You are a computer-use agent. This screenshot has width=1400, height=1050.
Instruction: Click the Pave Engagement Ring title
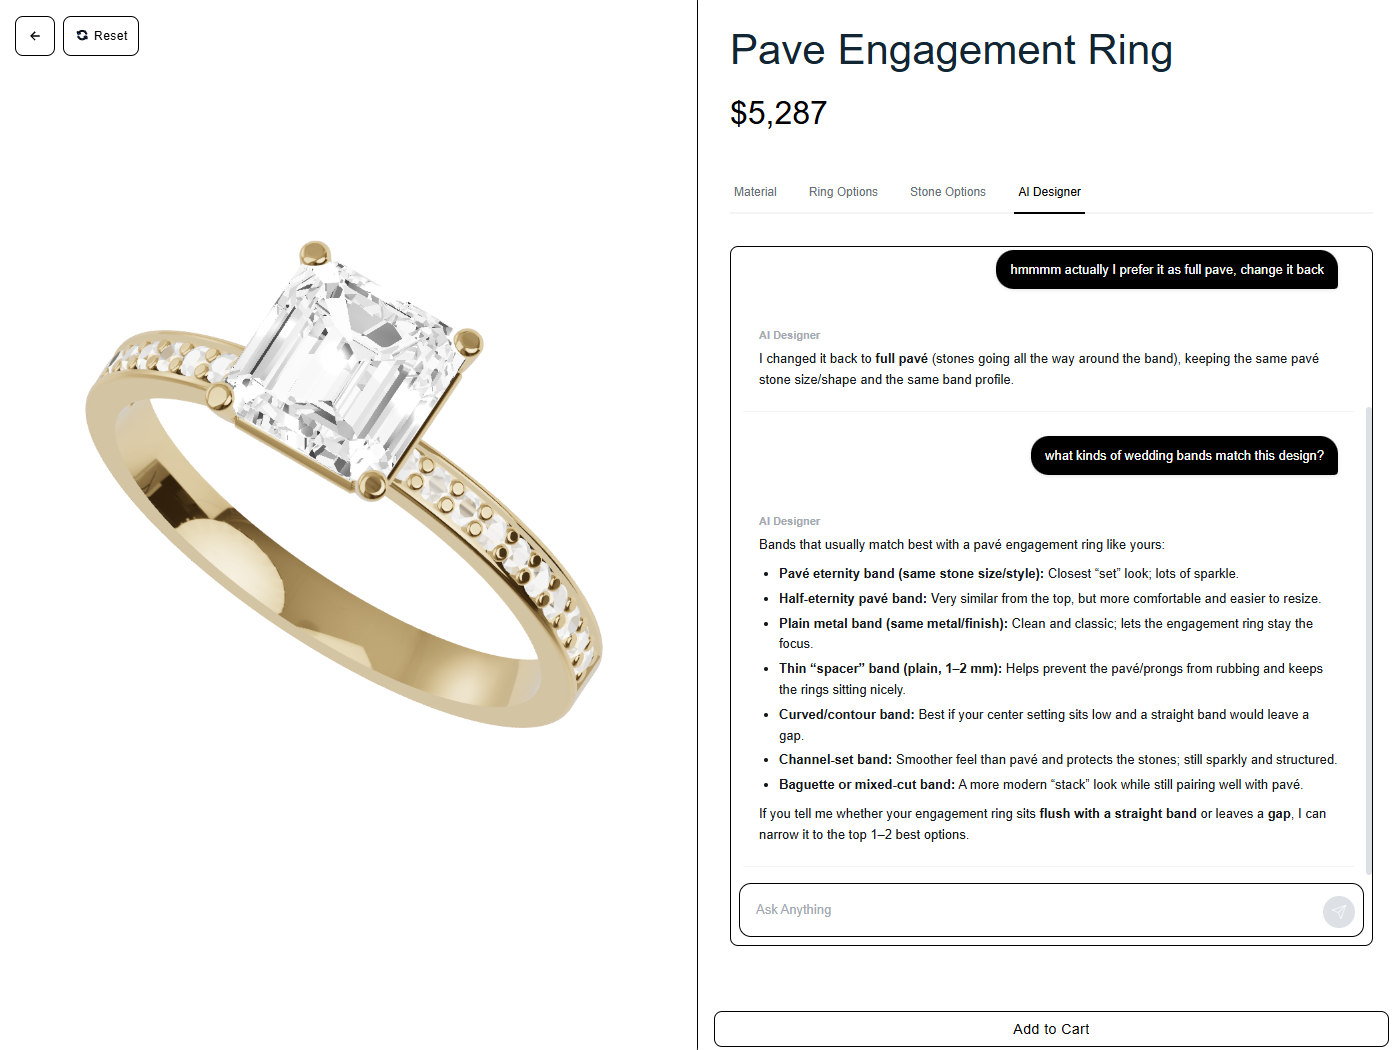(x=951, y=50)
